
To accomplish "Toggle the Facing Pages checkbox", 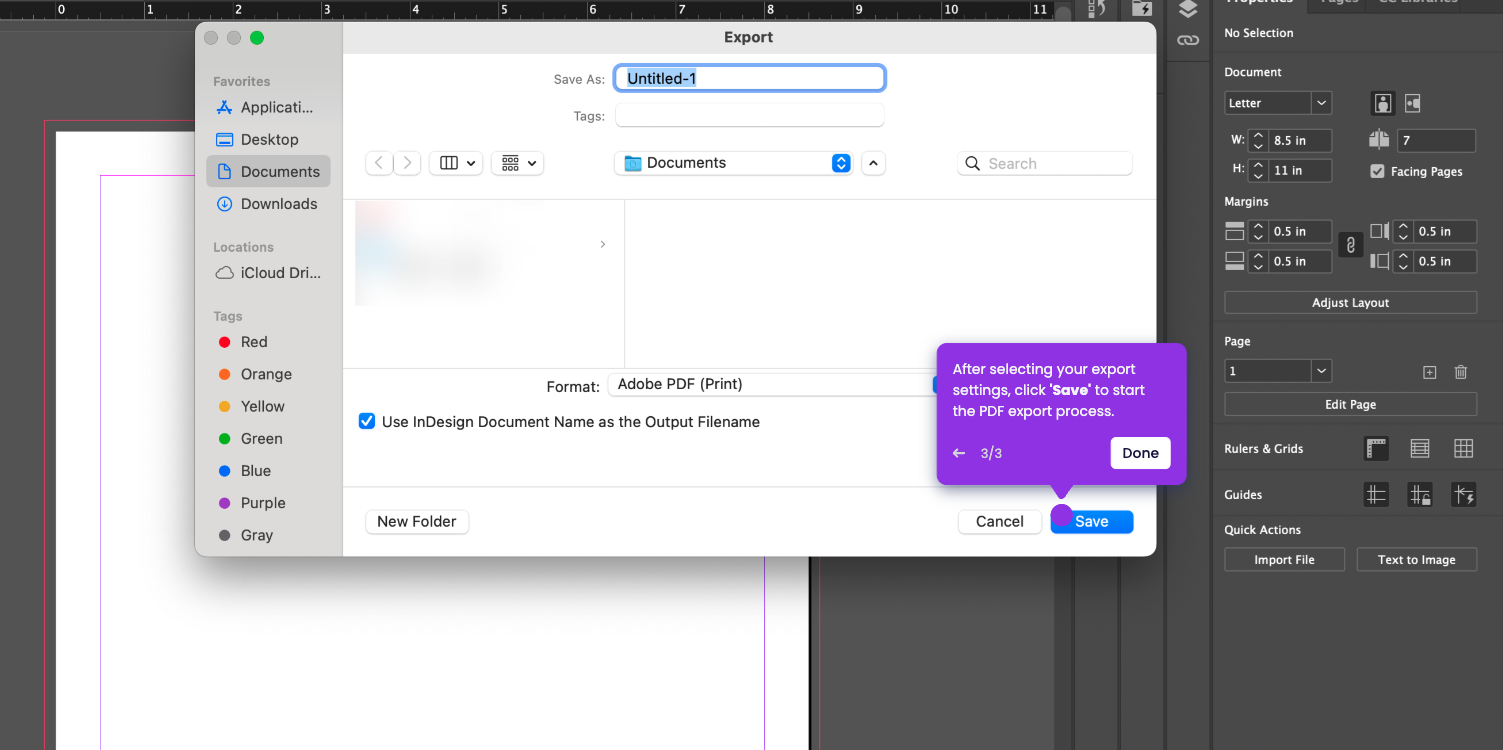I will point(1378,171).
